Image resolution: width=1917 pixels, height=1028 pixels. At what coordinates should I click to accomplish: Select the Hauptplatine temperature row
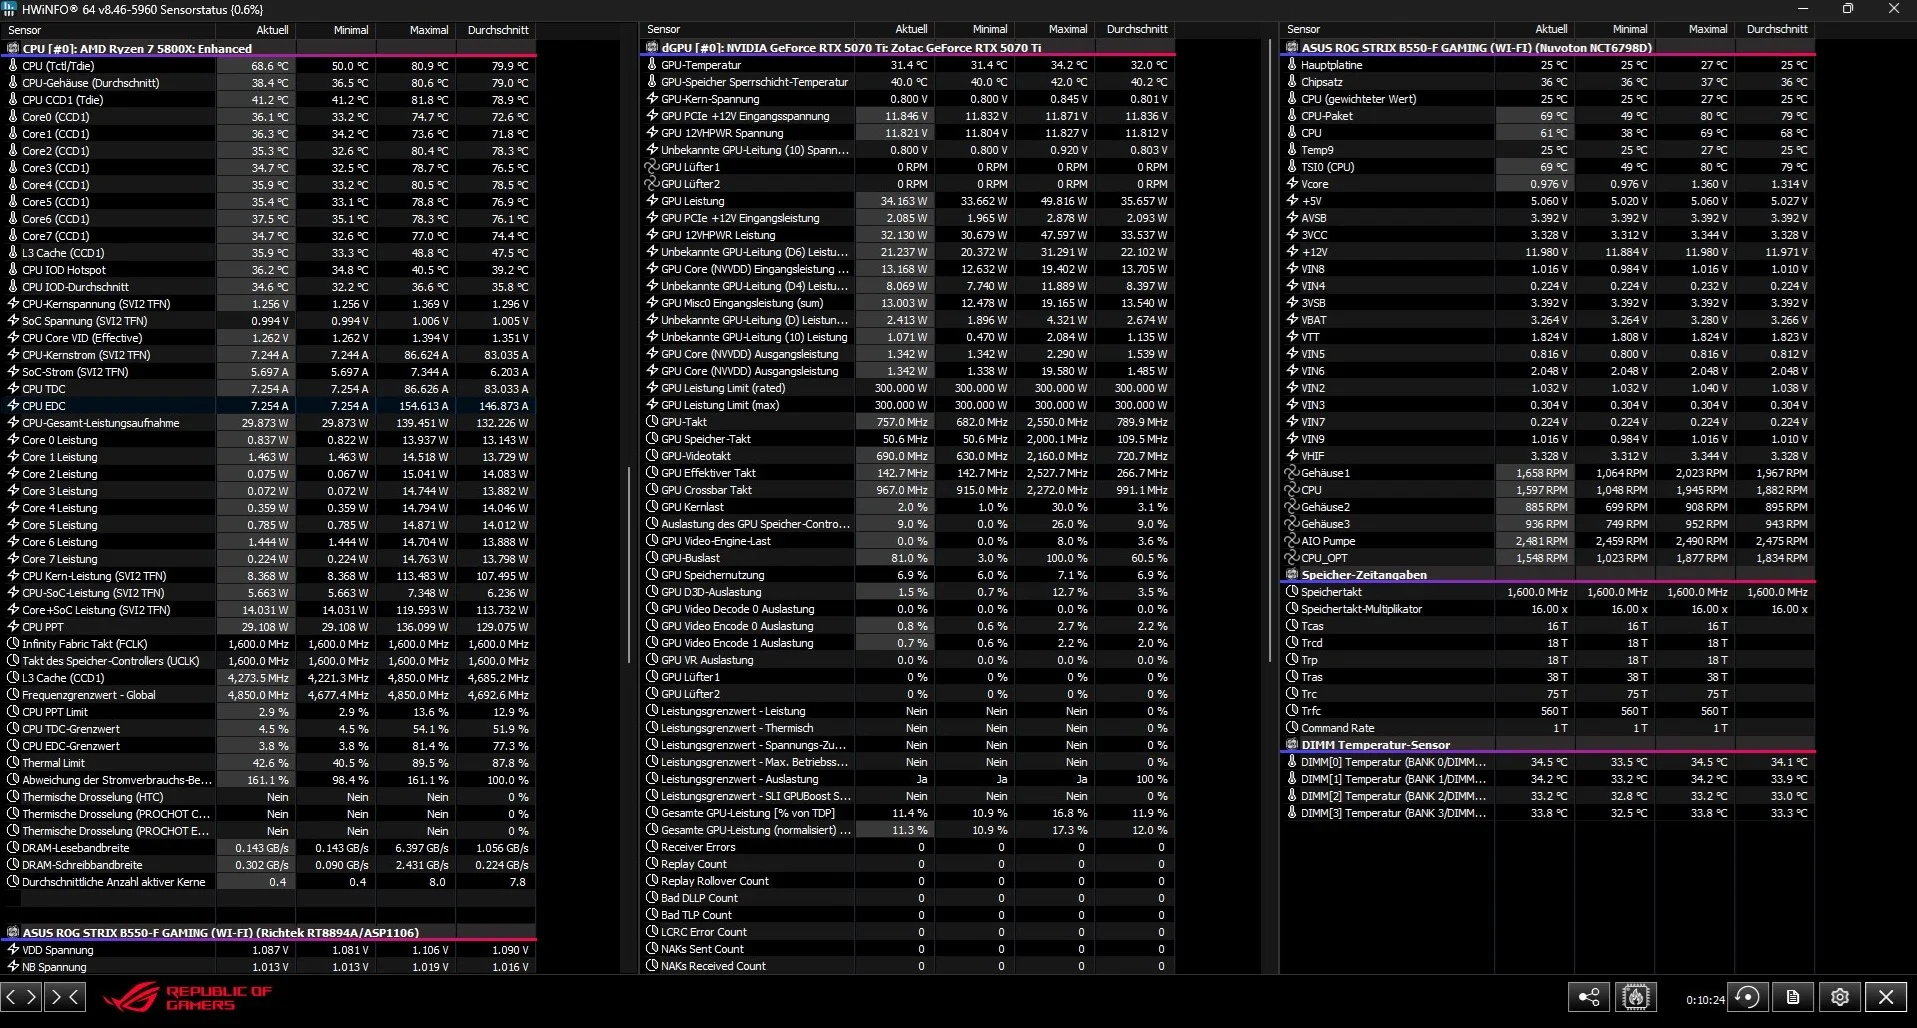click(x=1548, y=65)
